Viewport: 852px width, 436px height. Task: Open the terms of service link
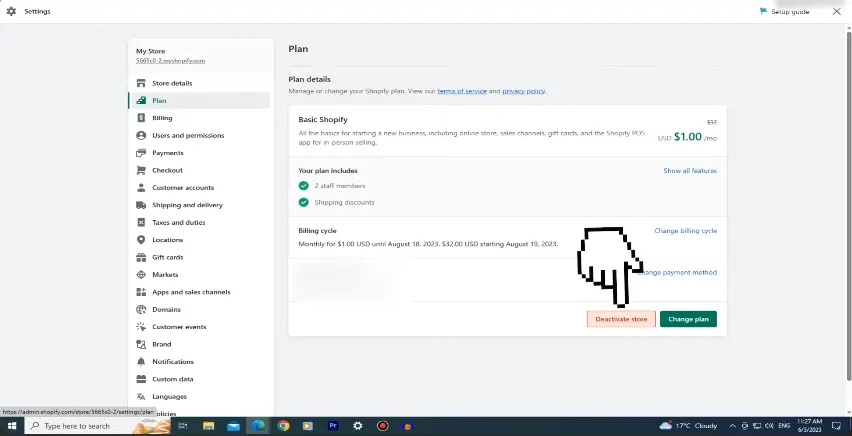(x=462, y=91)
